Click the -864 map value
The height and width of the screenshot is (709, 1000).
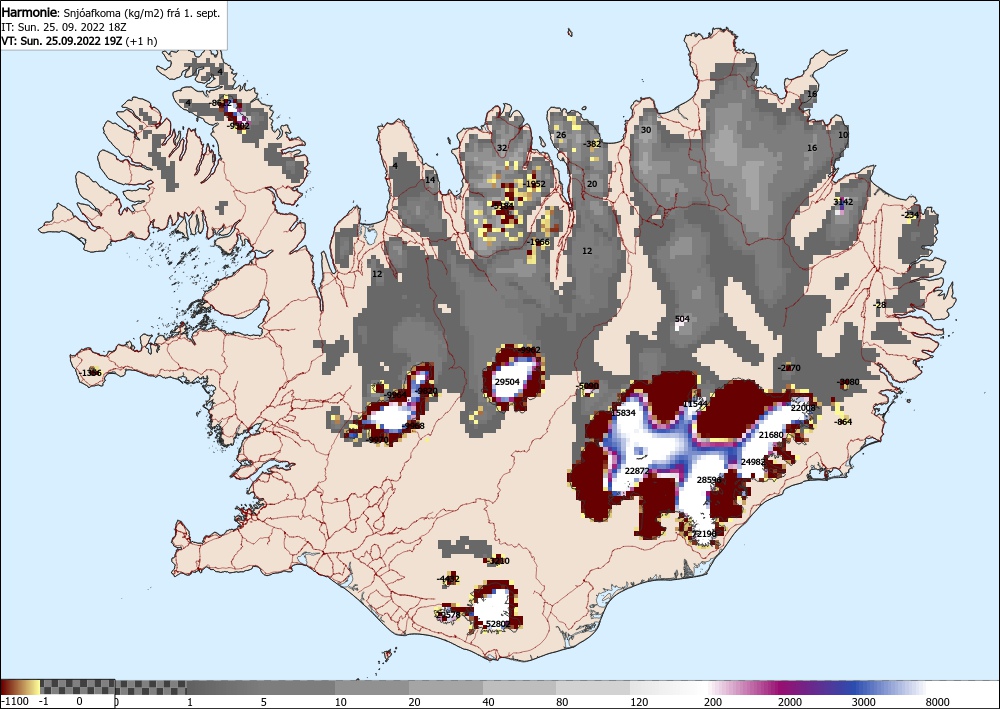(842, 421)
